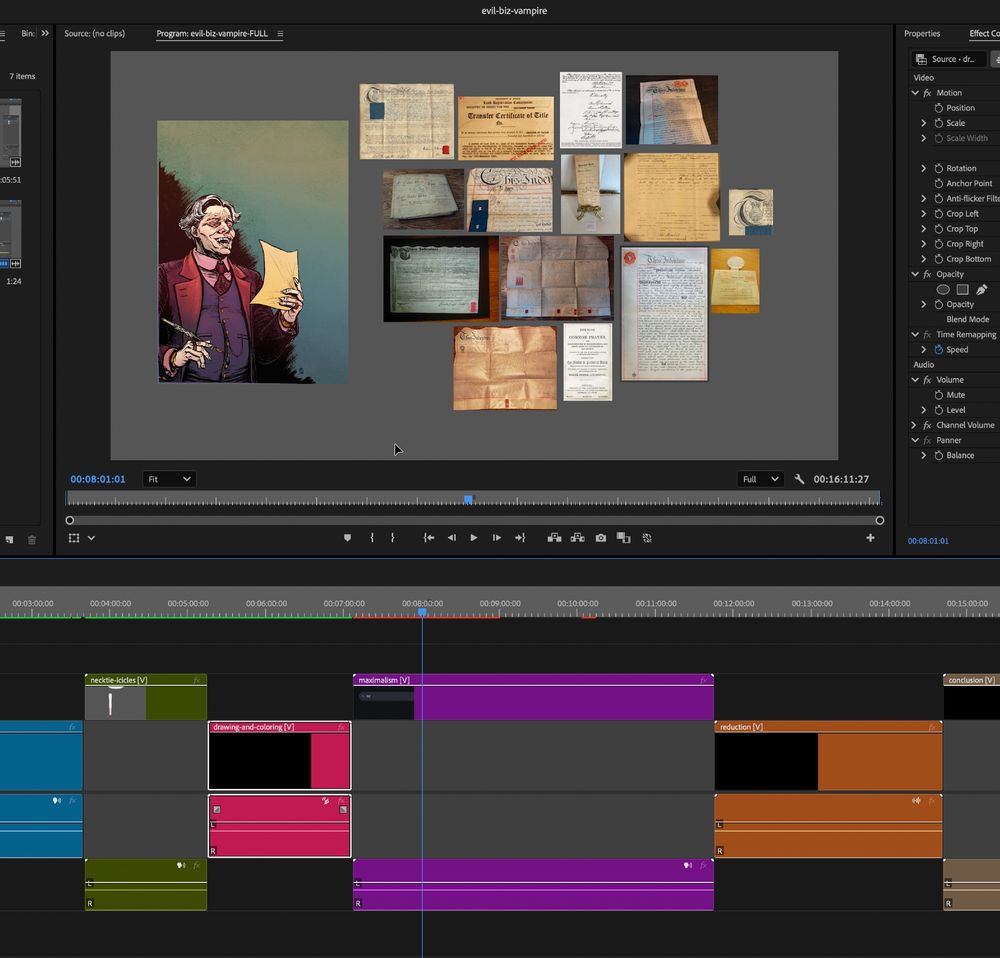Viewport: 1000px width, 958px height.
Task: Open the Button Editor plus icon
Action: [870, 538]
